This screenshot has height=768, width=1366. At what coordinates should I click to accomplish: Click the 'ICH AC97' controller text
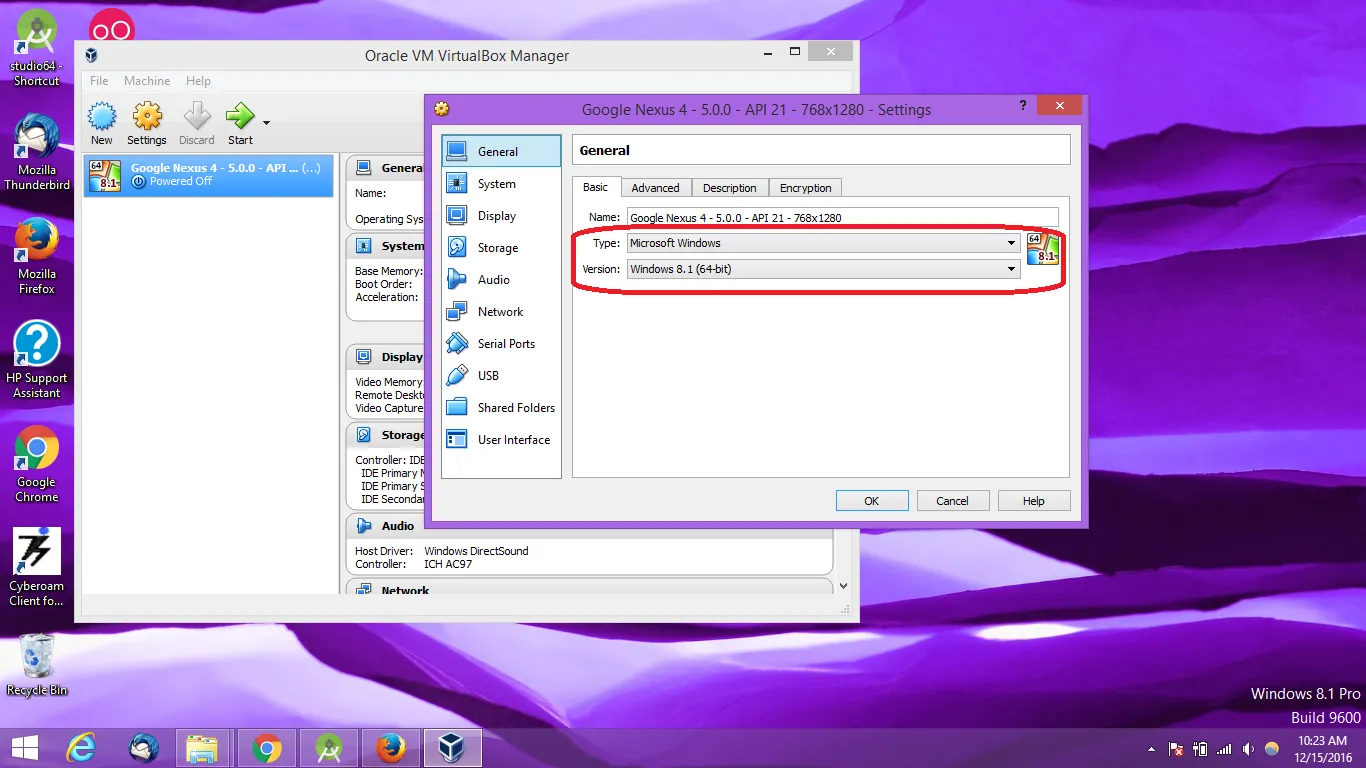click(448, 564)
